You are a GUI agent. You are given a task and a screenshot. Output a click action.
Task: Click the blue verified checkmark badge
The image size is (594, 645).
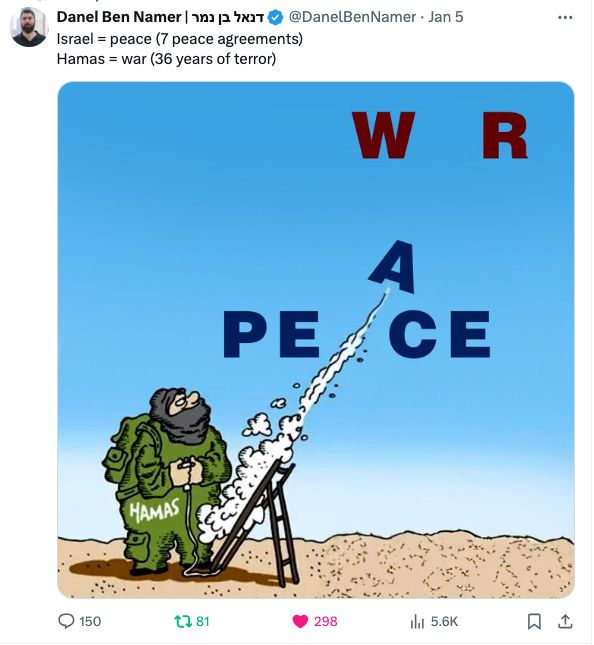pos(275,17)
